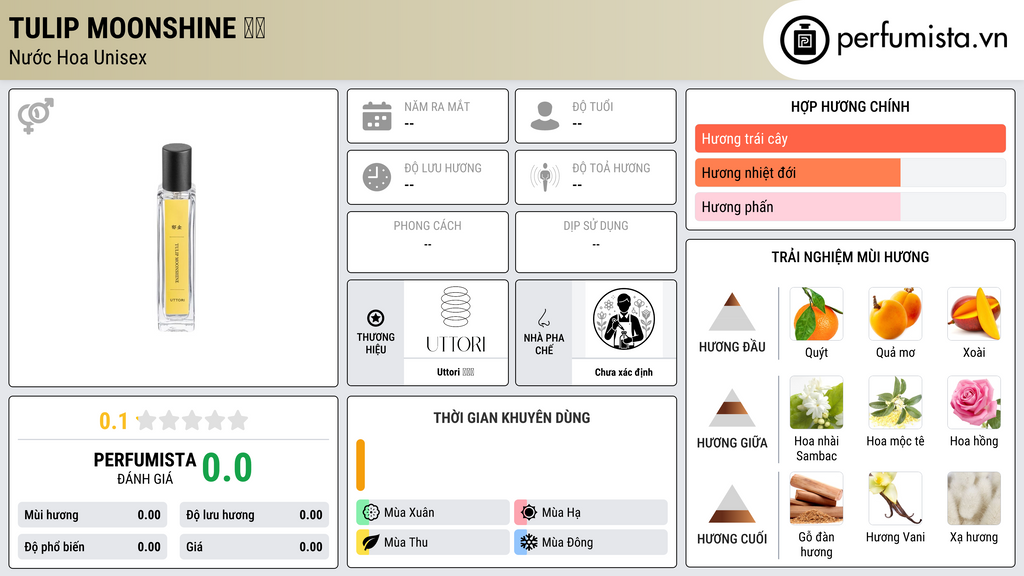Click the Hương trái cây accord bar
The image size is (1024, 576).
click(850, 138)
